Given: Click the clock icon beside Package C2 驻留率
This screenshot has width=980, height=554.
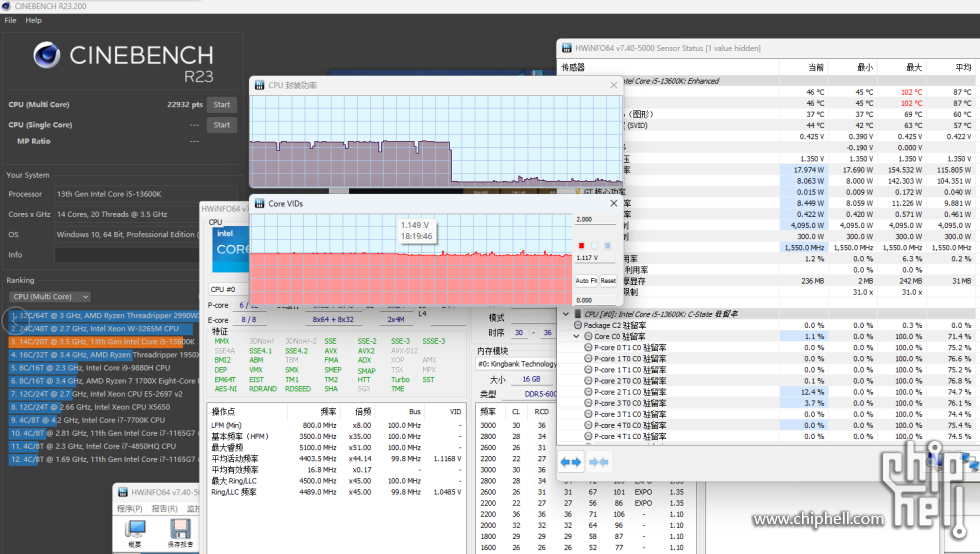Looking at the screenshot, I should [x=578, y=325].
